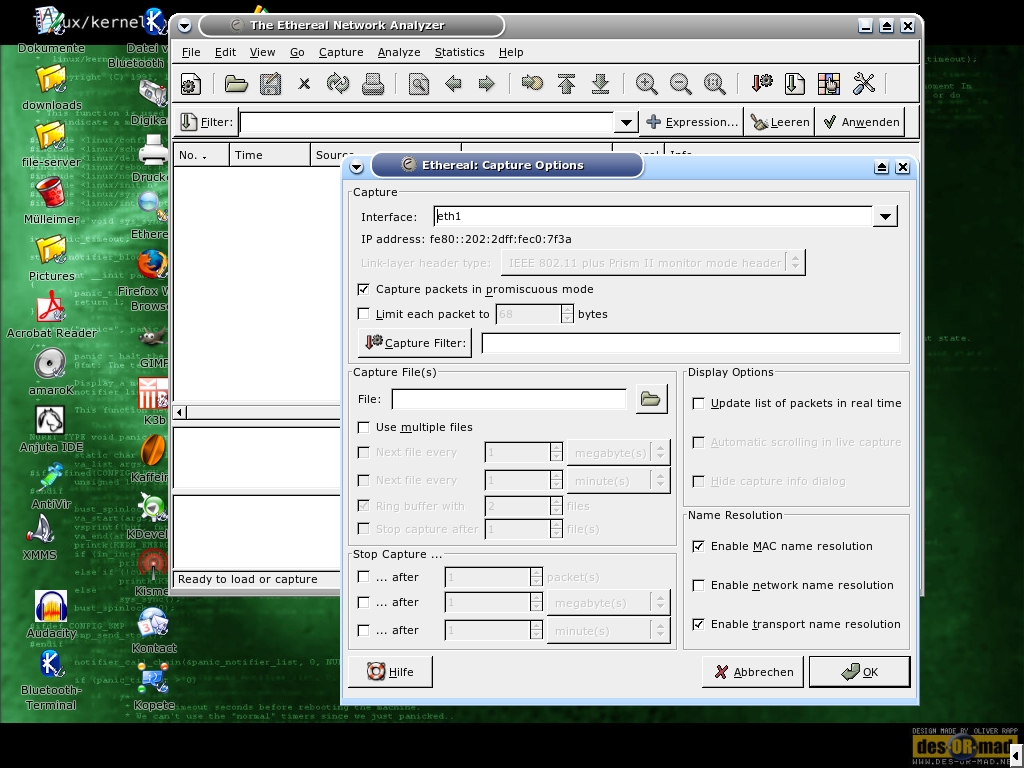This screenshot has height=768, width=1024.
Task: Open the Audacity desktop icon
Action: click(51, 607)
